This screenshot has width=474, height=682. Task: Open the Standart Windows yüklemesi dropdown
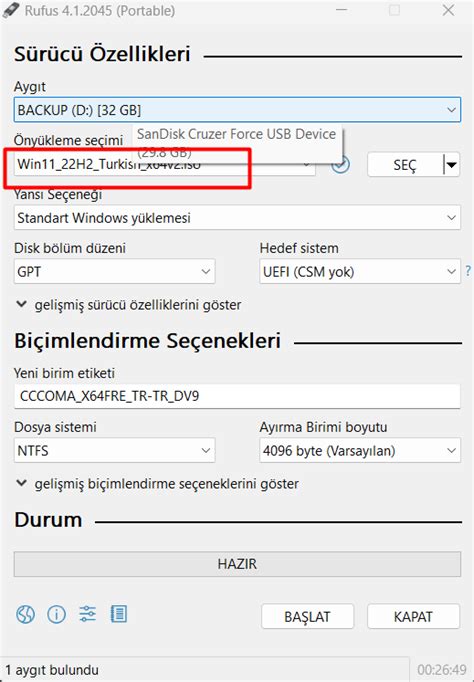237,217
